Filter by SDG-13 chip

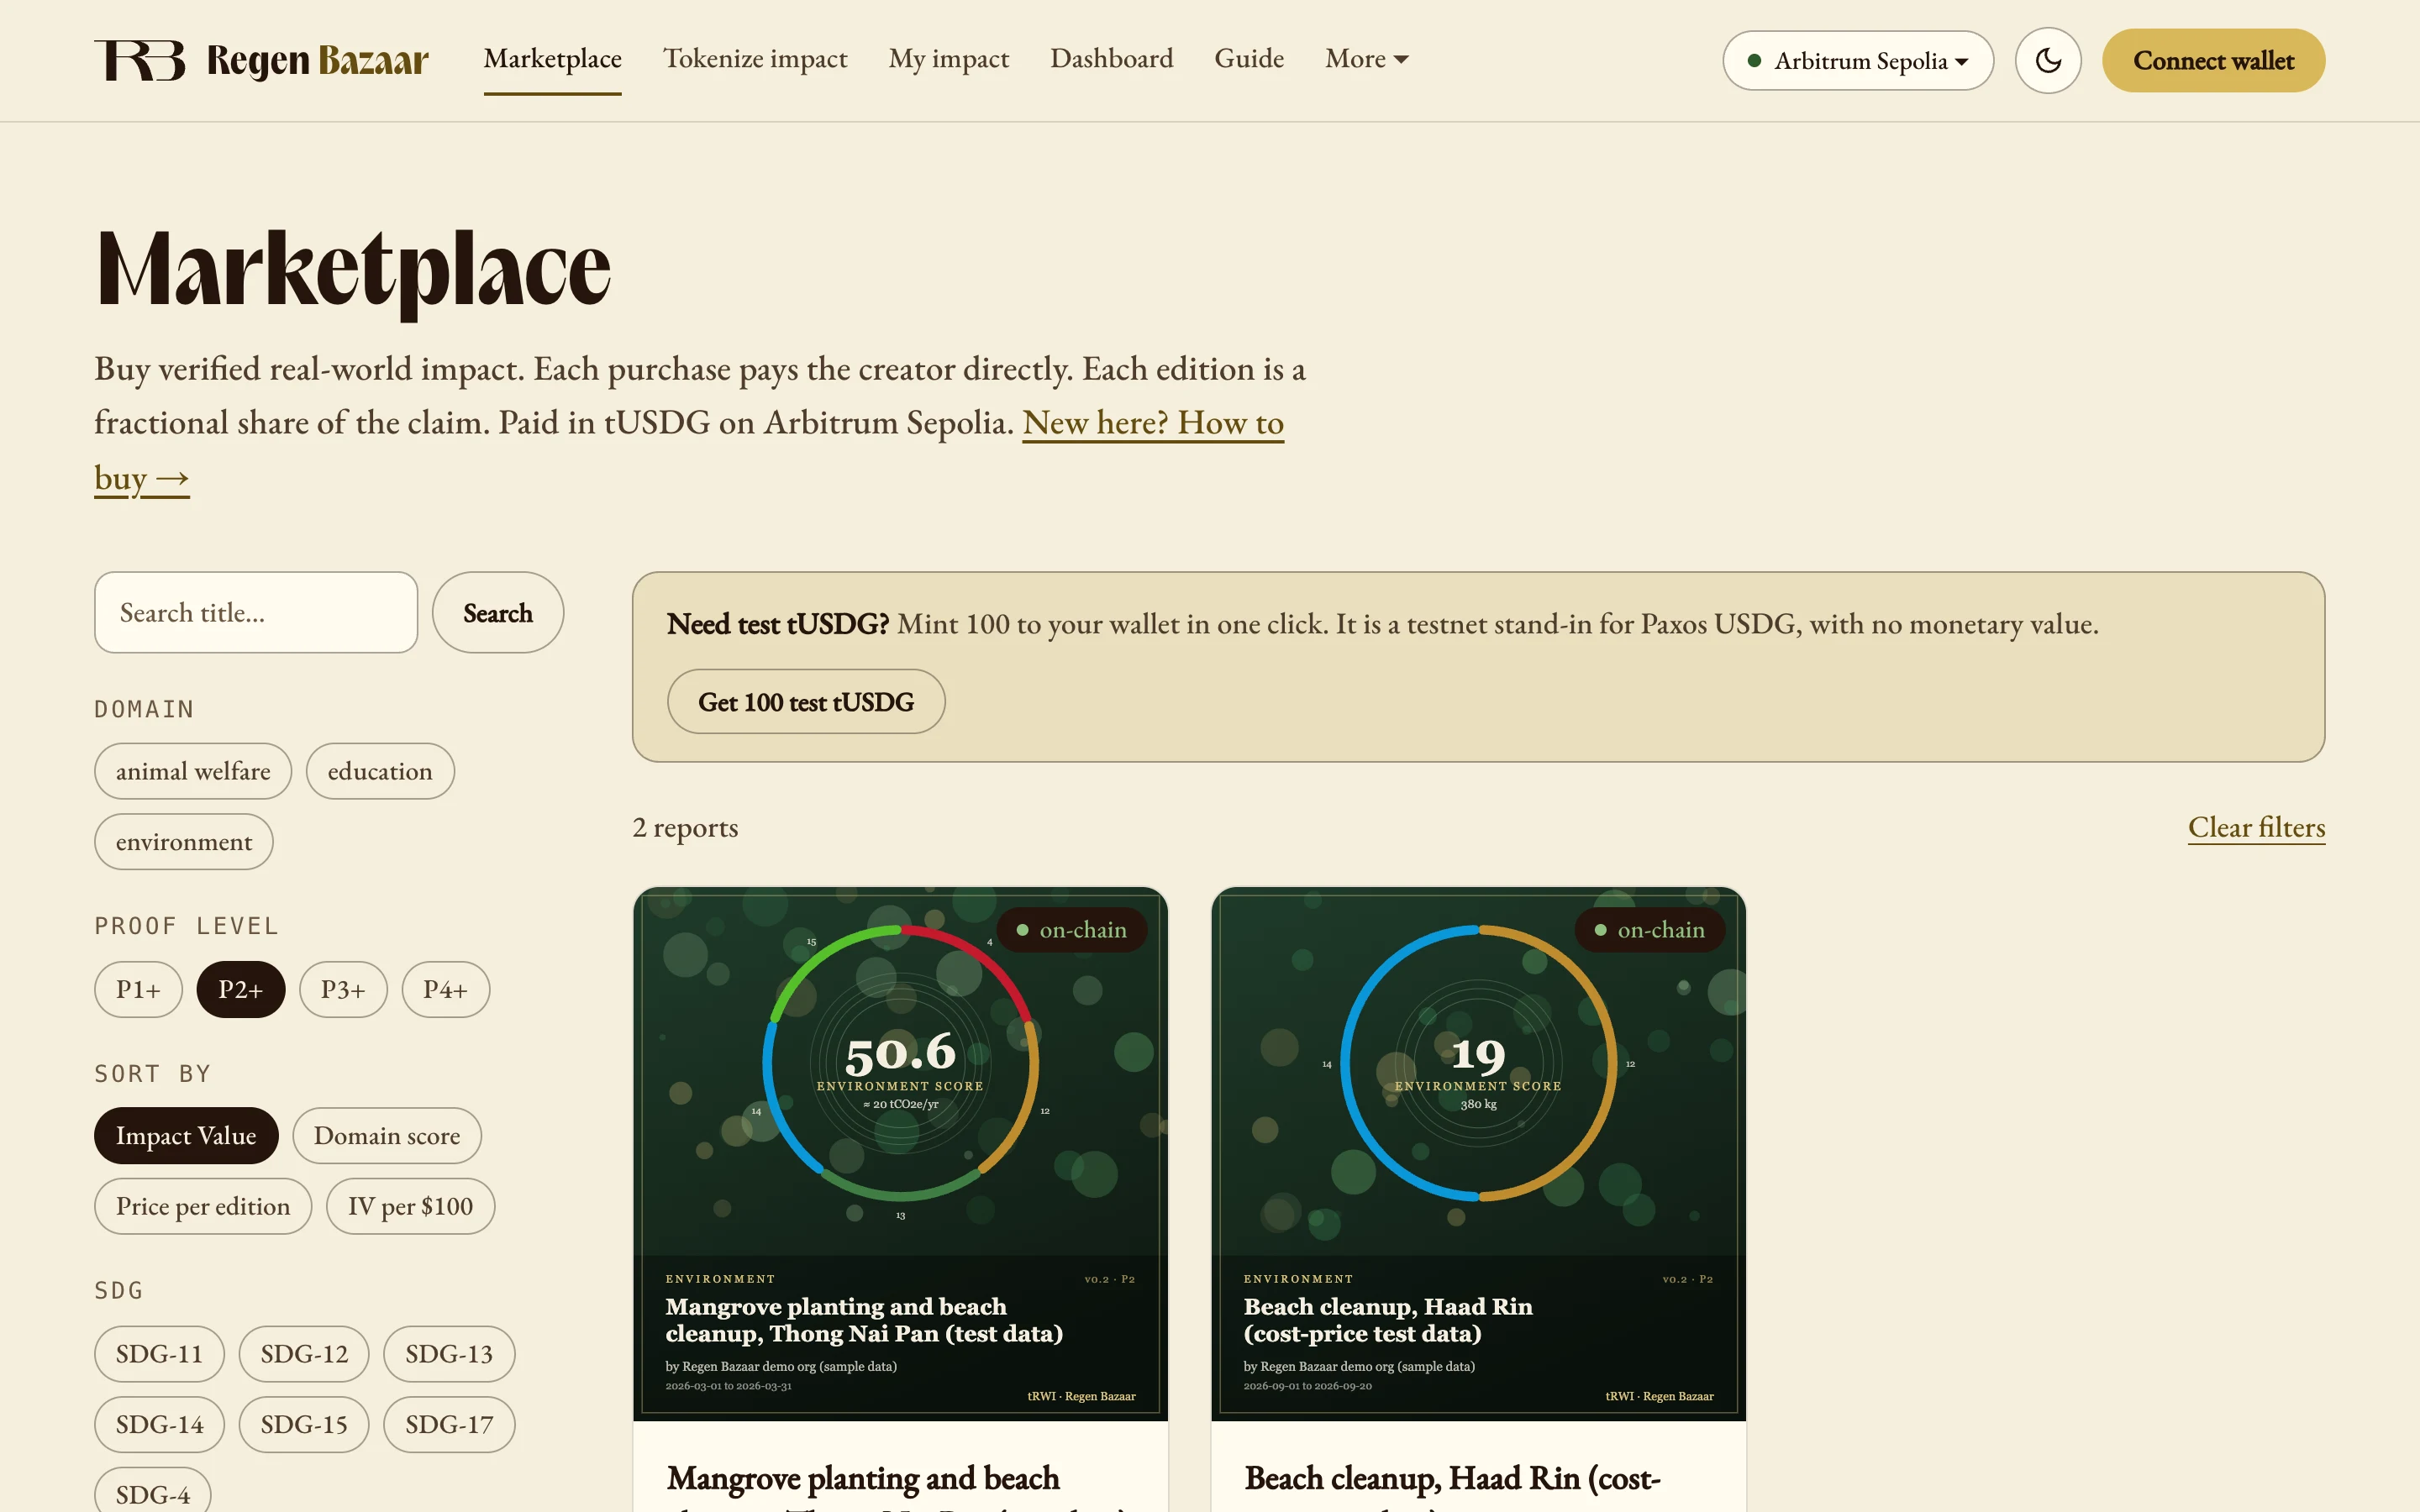coord(449,1354)
